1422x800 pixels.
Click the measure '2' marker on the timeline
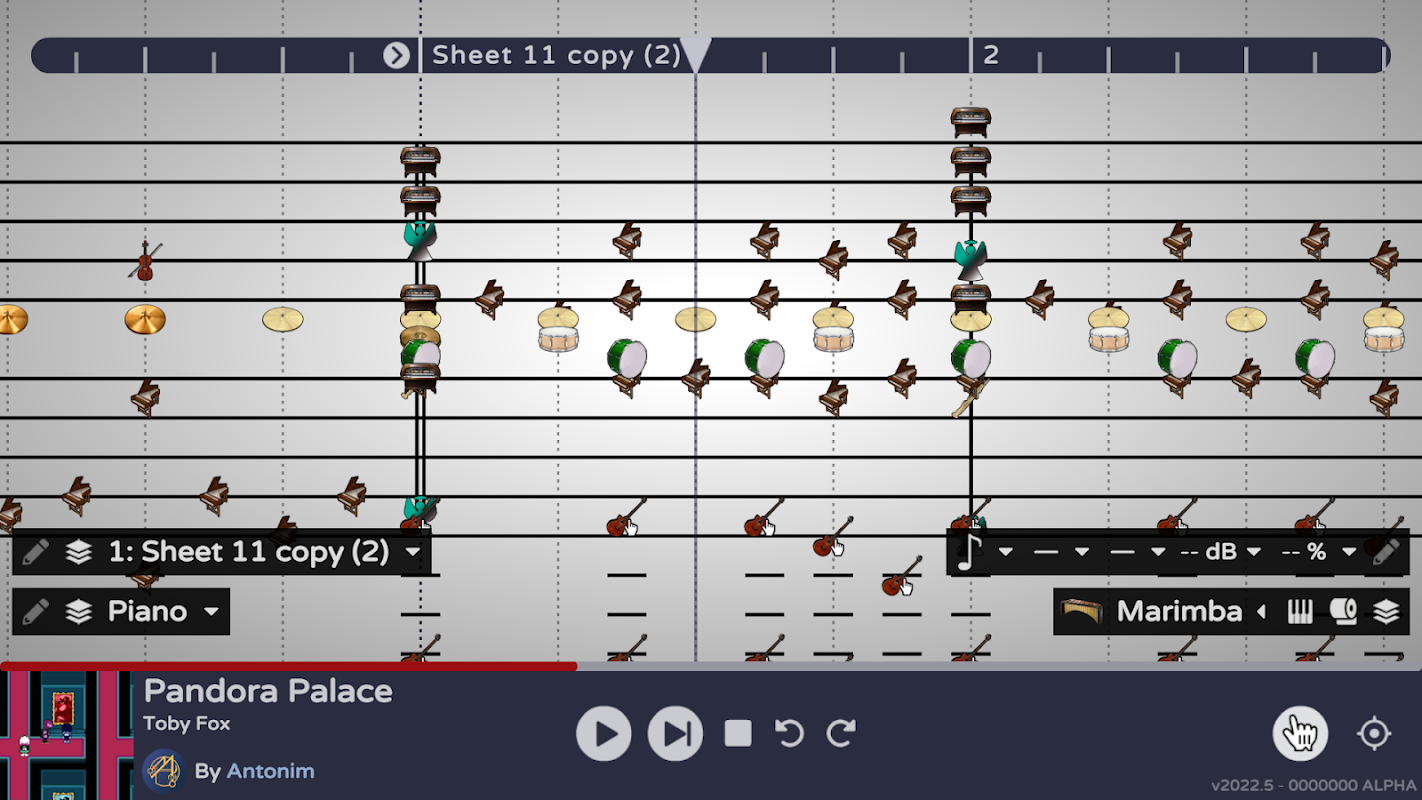[x=991, y=55]
